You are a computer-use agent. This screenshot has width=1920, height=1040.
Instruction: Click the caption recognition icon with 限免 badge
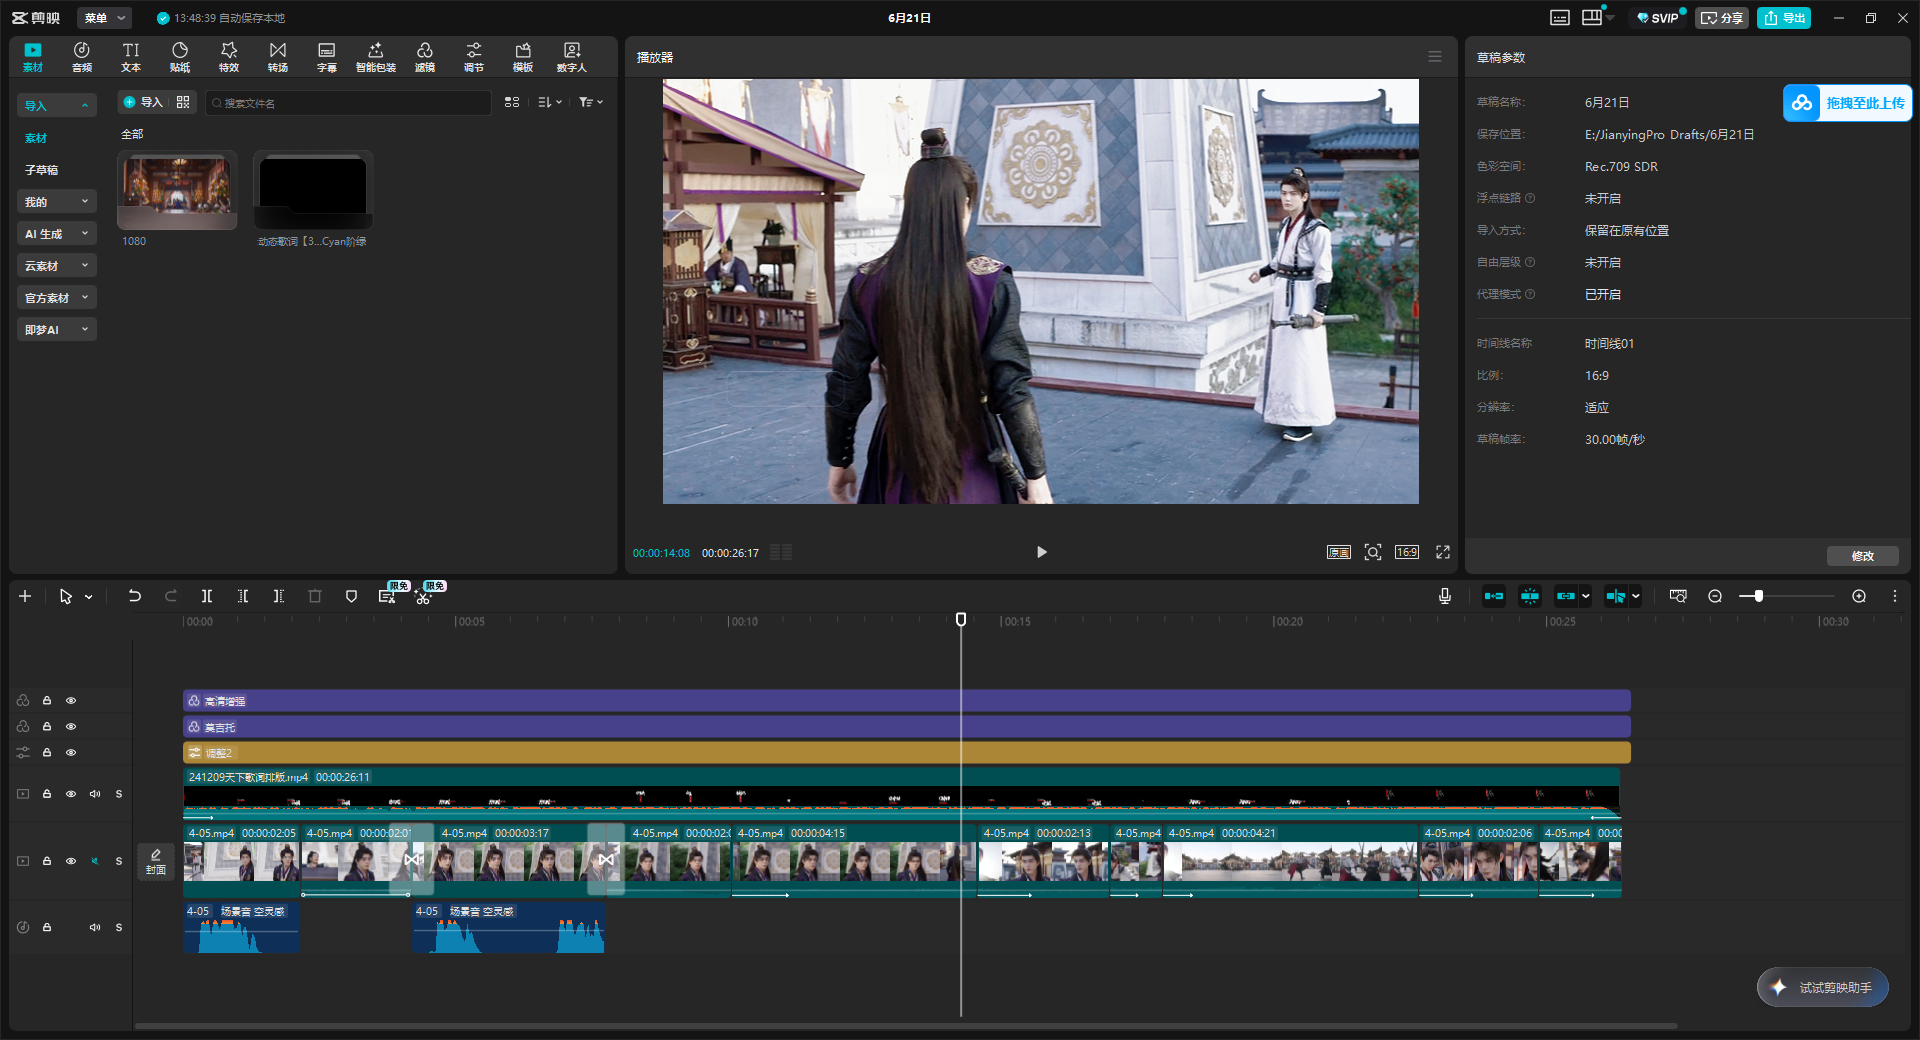[x=387, y=596]
